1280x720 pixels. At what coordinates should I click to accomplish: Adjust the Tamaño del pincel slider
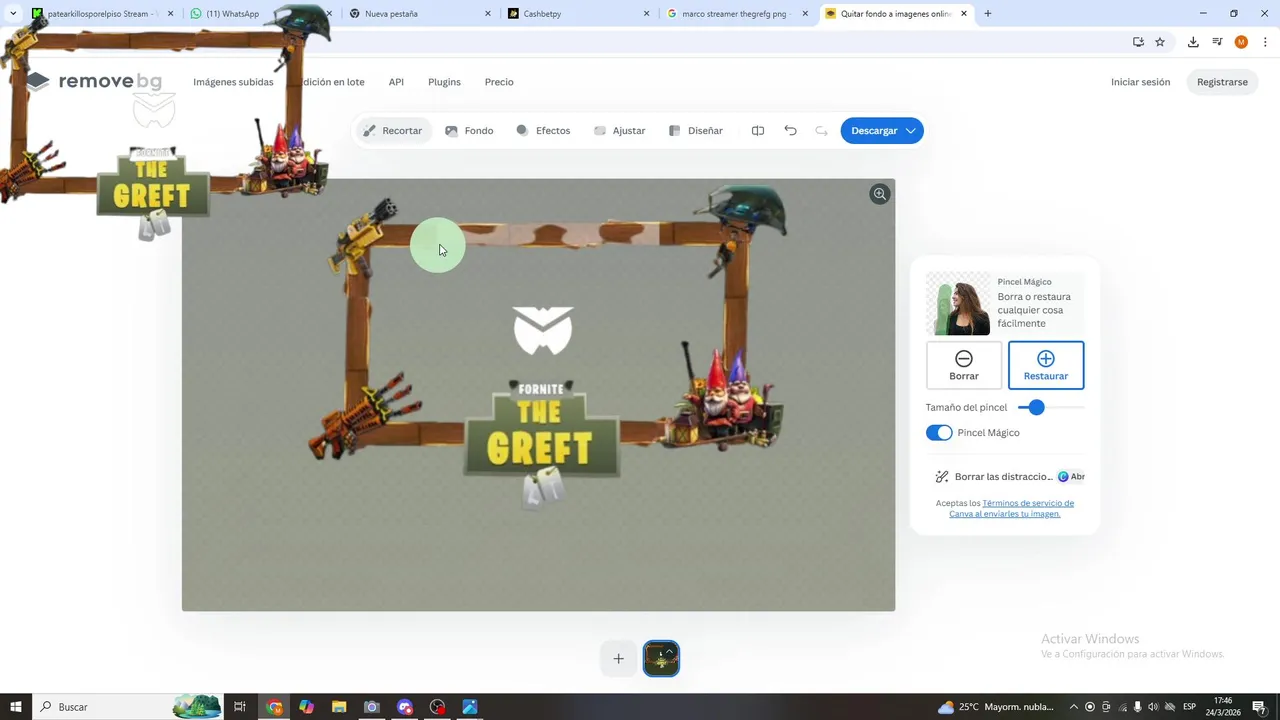click(x=1050, y=407)
